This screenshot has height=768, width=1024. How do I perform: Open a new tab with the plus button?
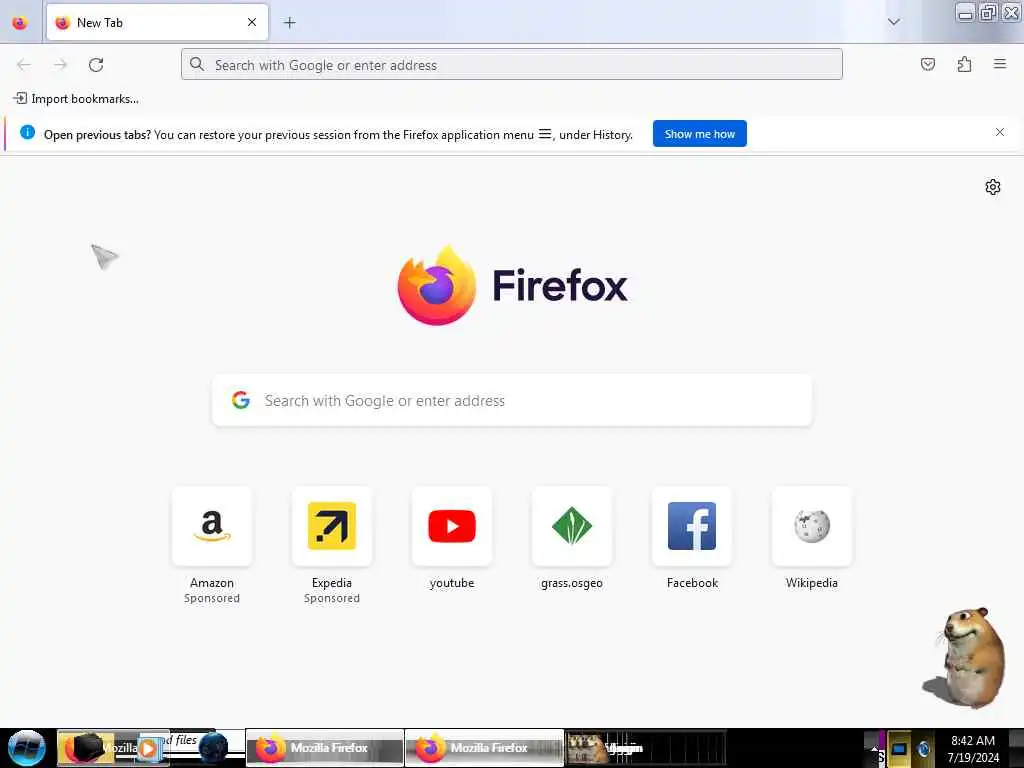pos(289,23)
